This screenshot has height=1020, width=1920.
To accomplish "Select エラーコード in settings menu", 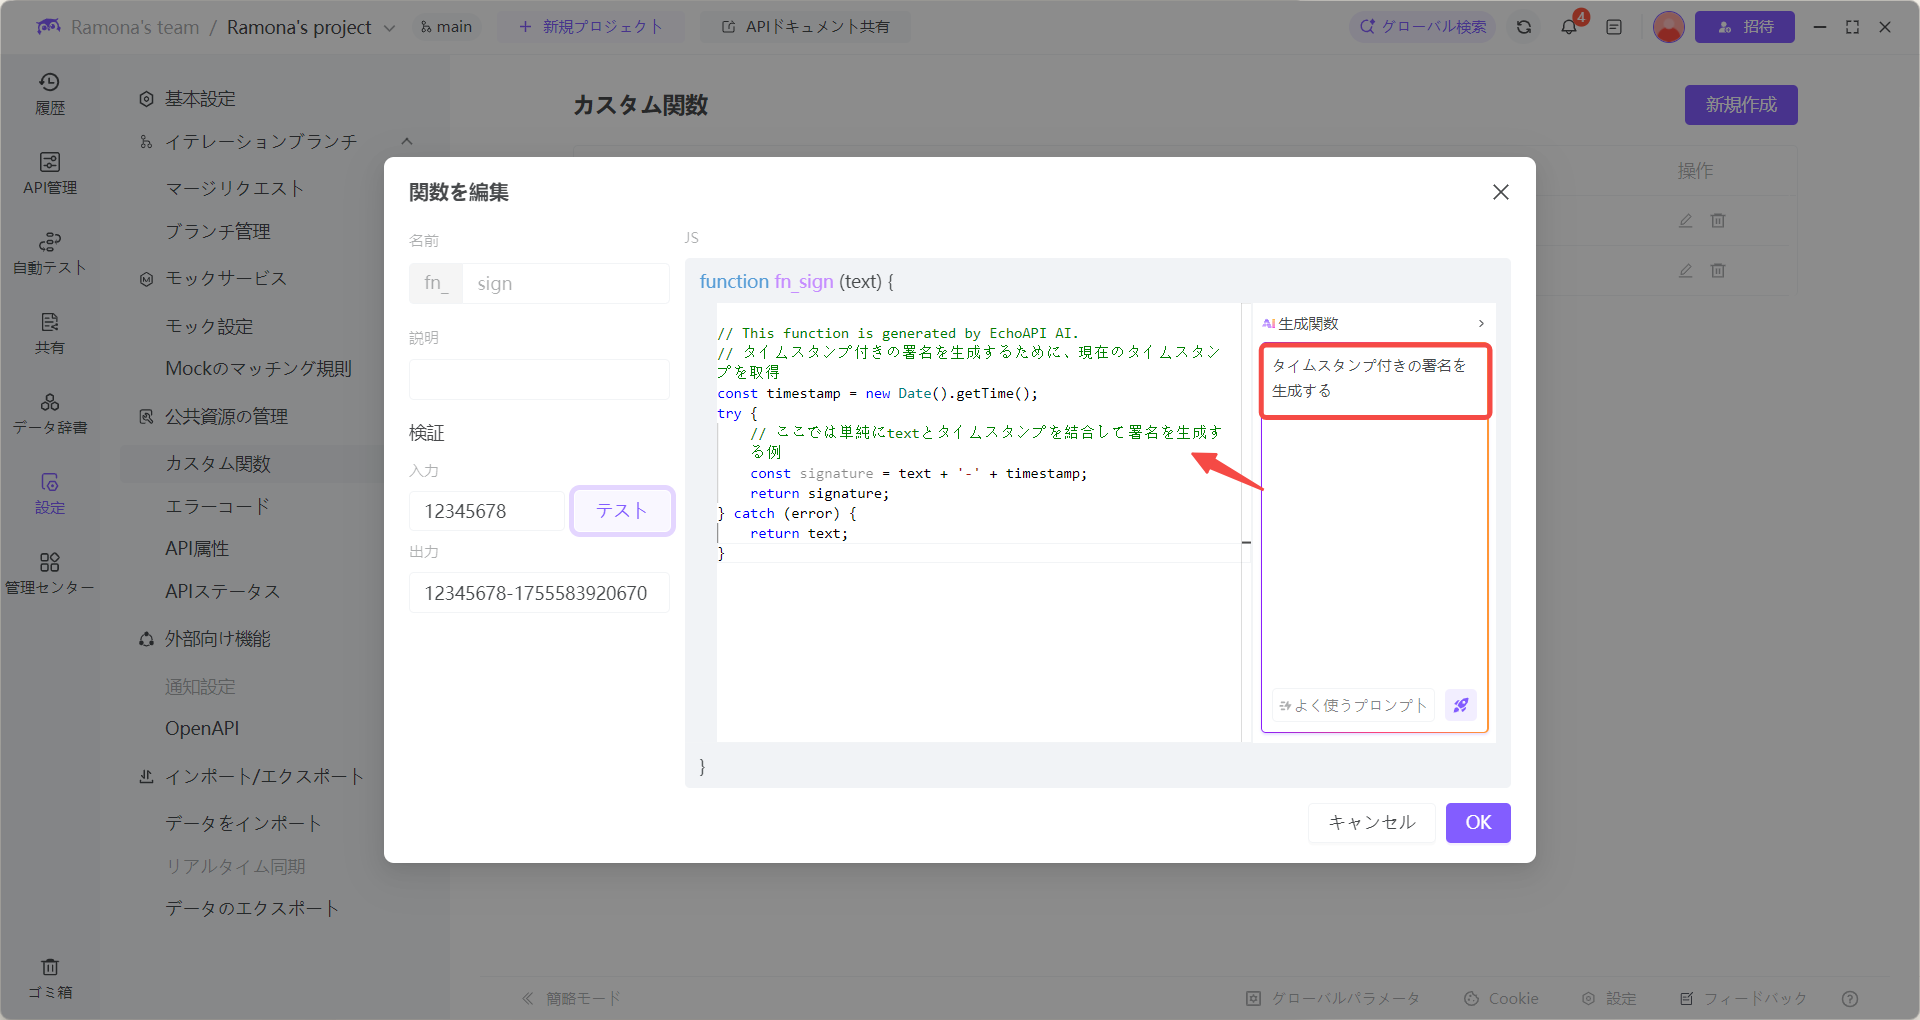I will click(x=218, y=507).
